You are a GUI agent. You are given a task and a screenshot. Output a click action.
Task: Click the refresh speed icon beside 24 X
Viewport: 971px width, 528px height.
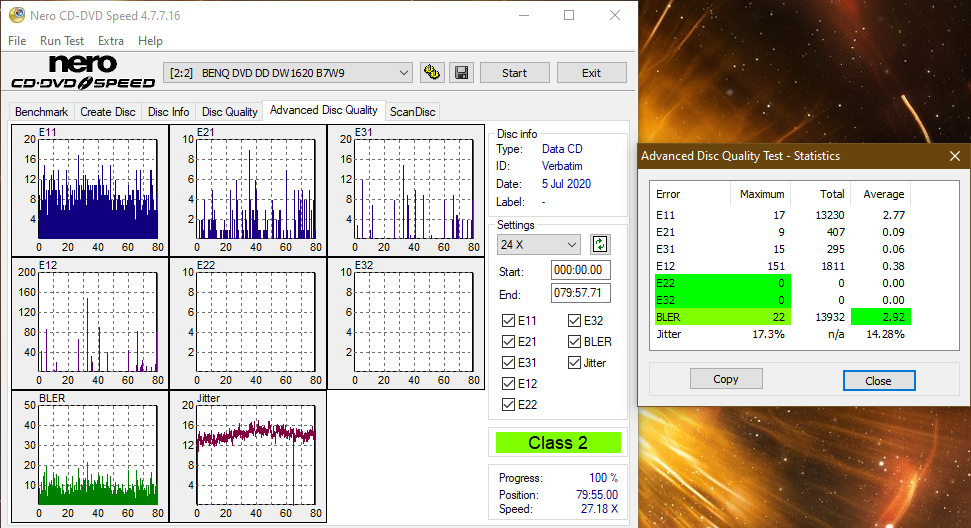pos(599,245)
